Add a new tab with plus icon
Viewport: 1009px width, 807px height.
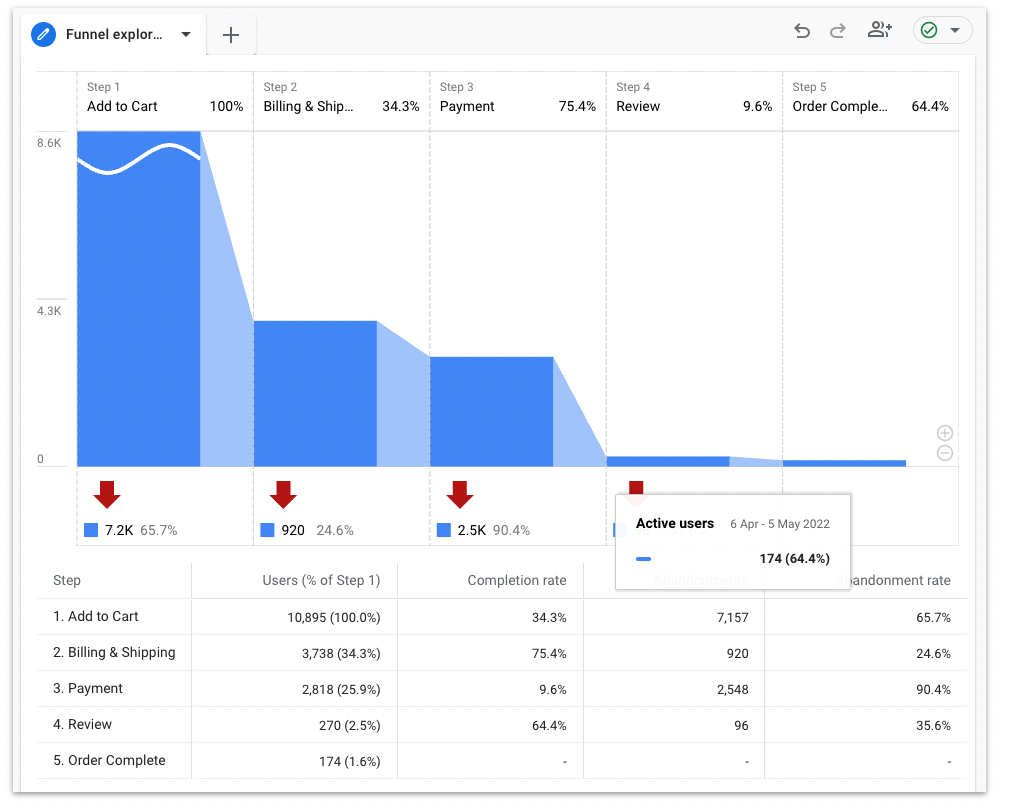[x=231, y=35]
